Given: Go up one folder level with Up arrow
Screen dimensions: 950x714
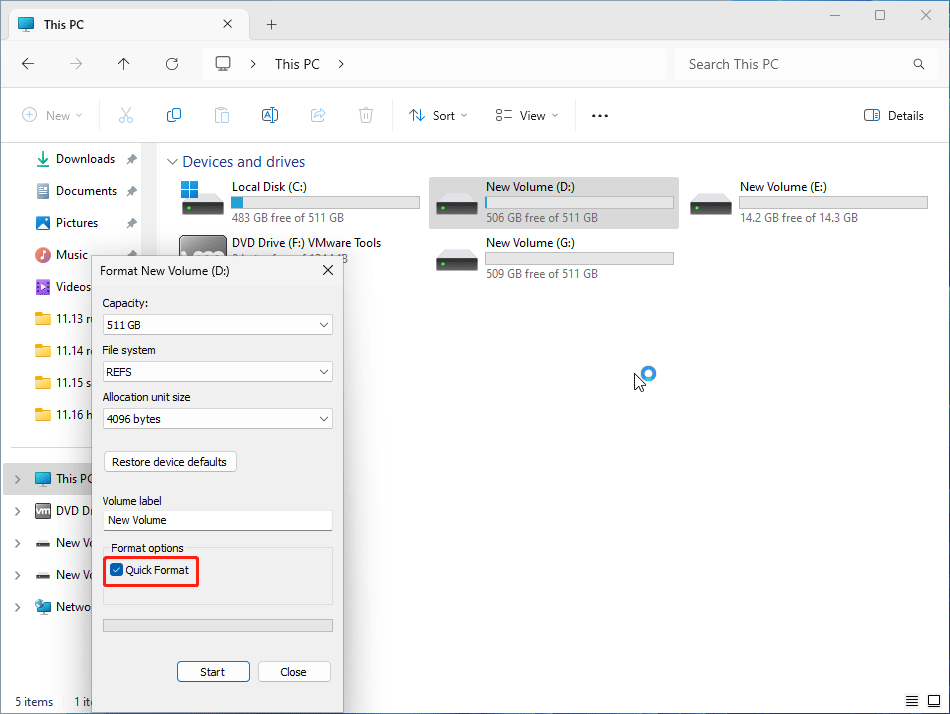Looking at the screenshot, I should point(124,64).
